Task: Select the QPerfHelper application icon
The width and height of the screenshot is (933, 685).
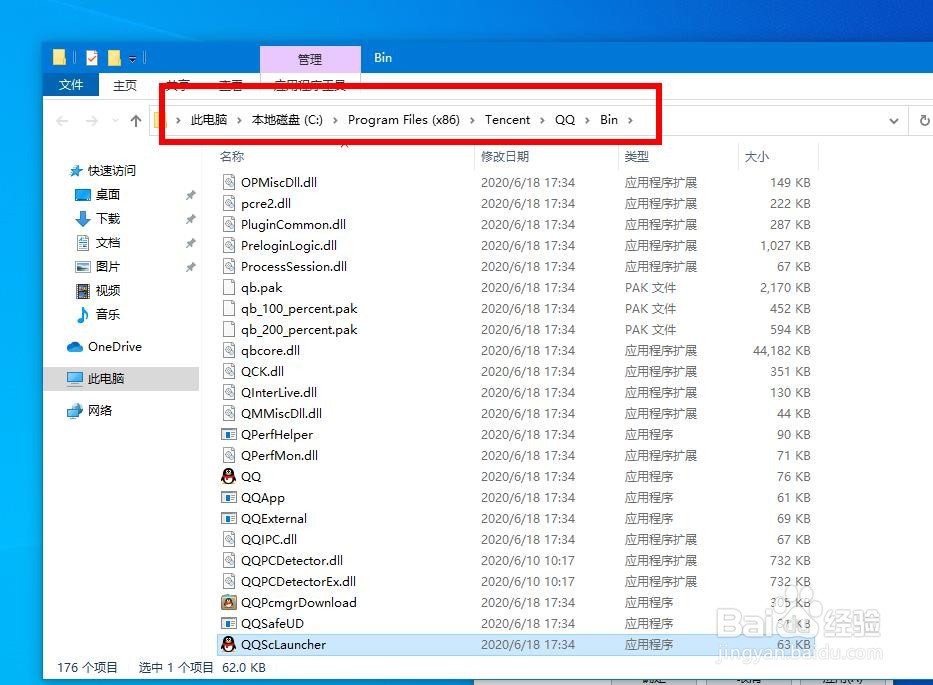Action: (x=228, y=434)
